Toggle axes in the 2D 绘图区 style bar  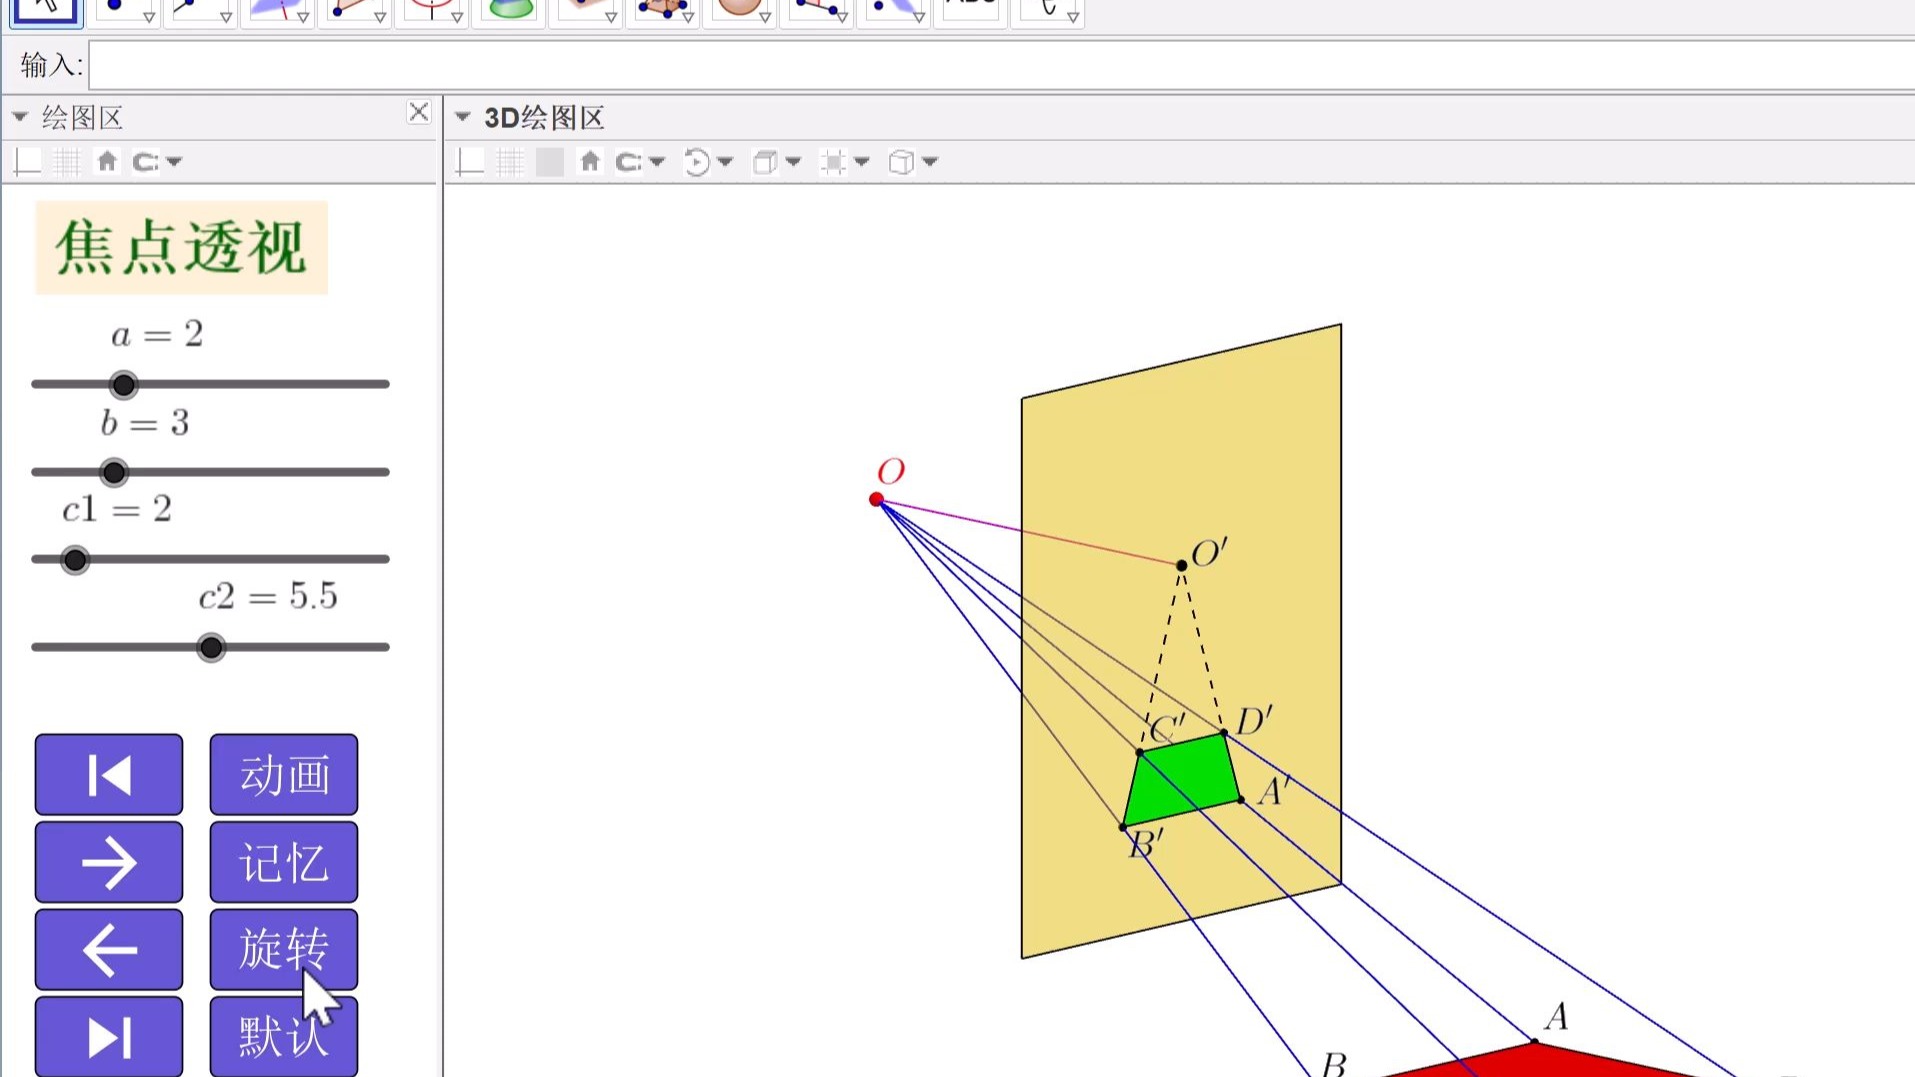27,161
